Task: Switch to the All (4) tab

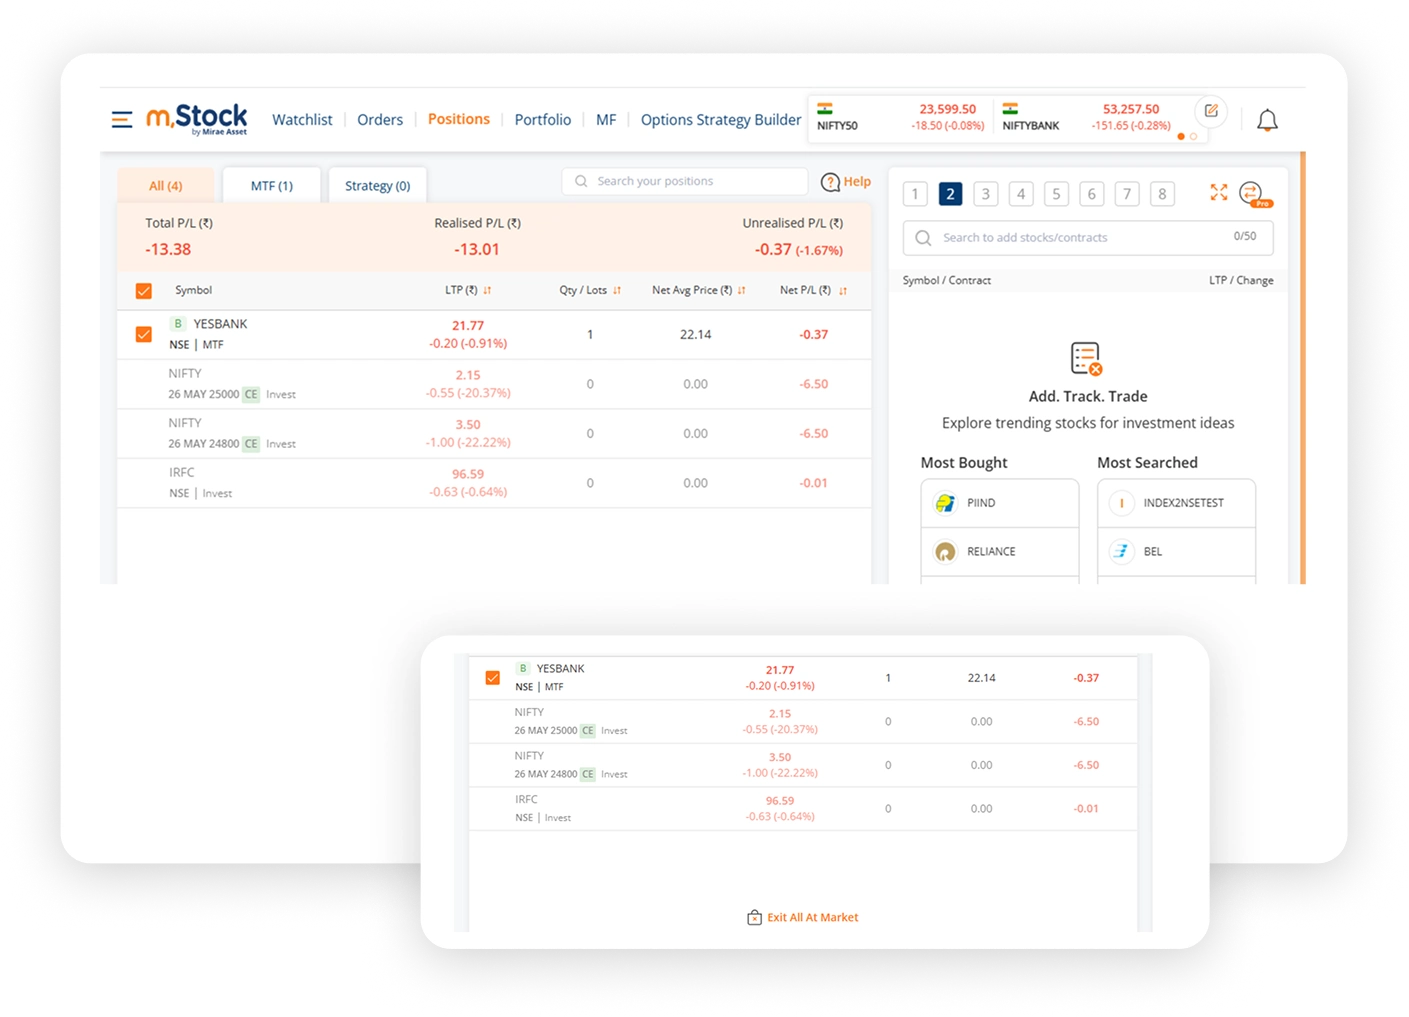Action: (166, 186)
